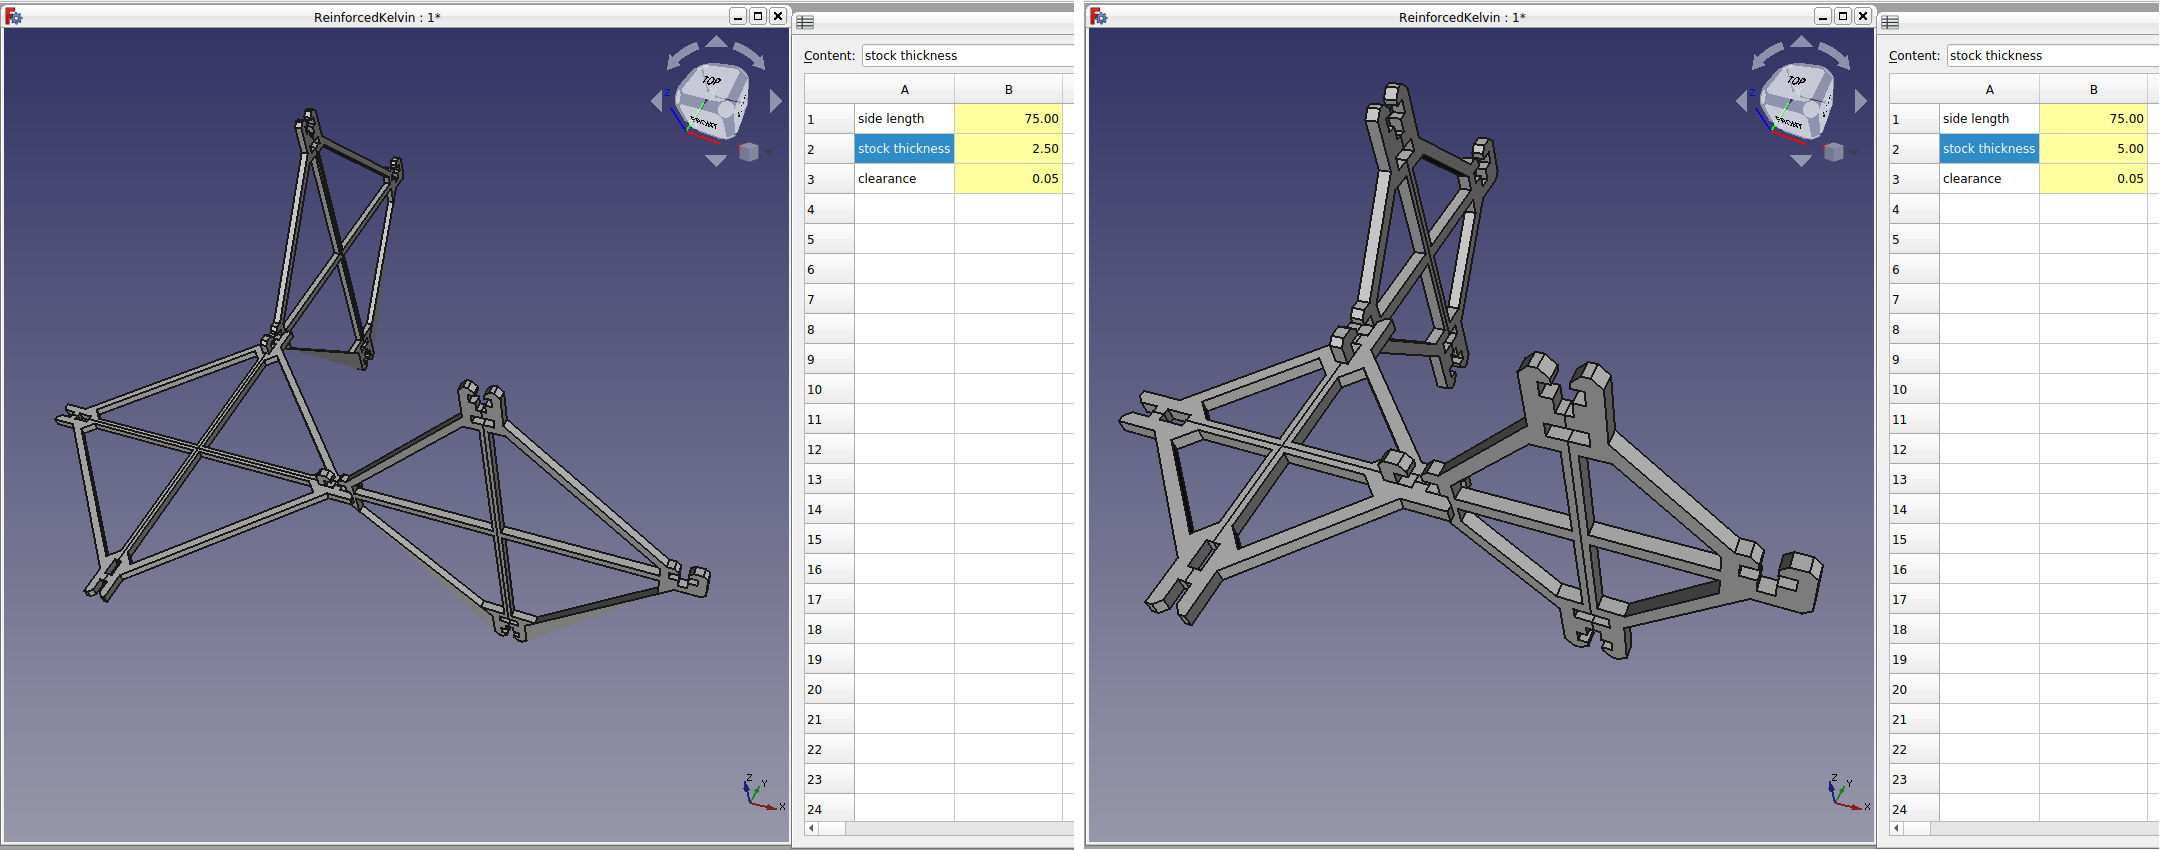Click the left spreadsheet's horizontal scrollbar left arrow
Screen dimensions: 2172x850
(x=812, y=828)
